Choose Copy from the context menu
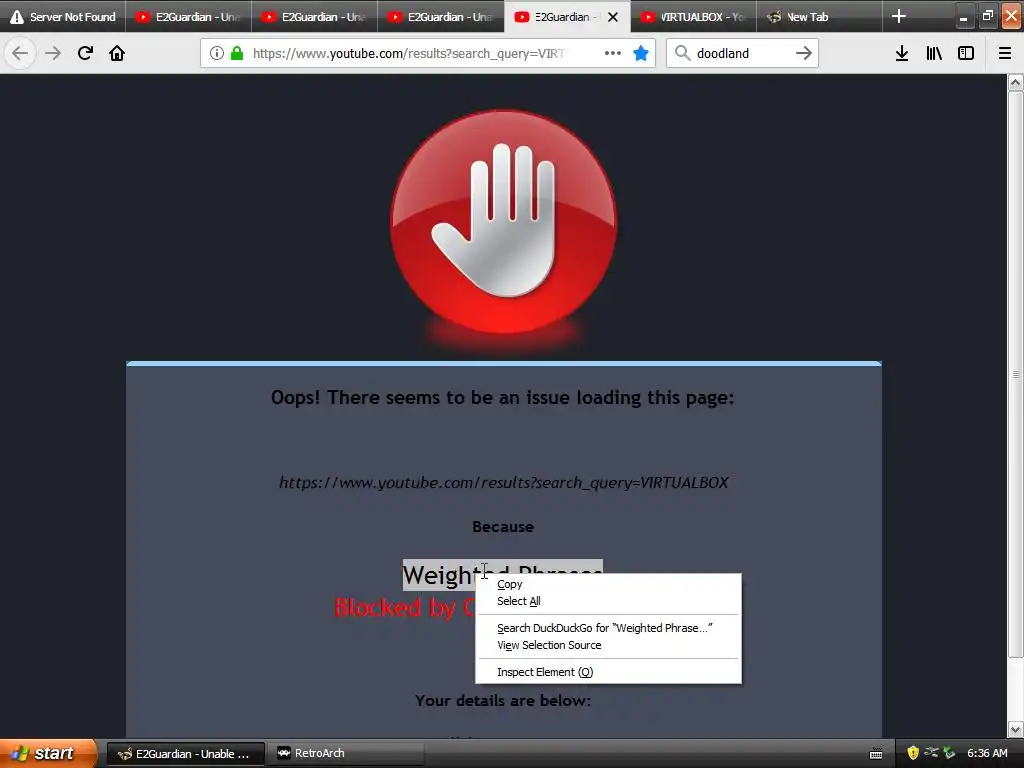 (x=608, y=584)
